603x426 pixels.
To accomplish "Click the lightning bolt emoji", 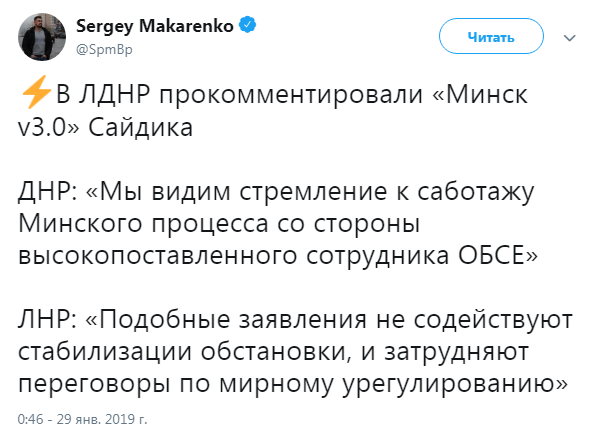I will (35, 98).
